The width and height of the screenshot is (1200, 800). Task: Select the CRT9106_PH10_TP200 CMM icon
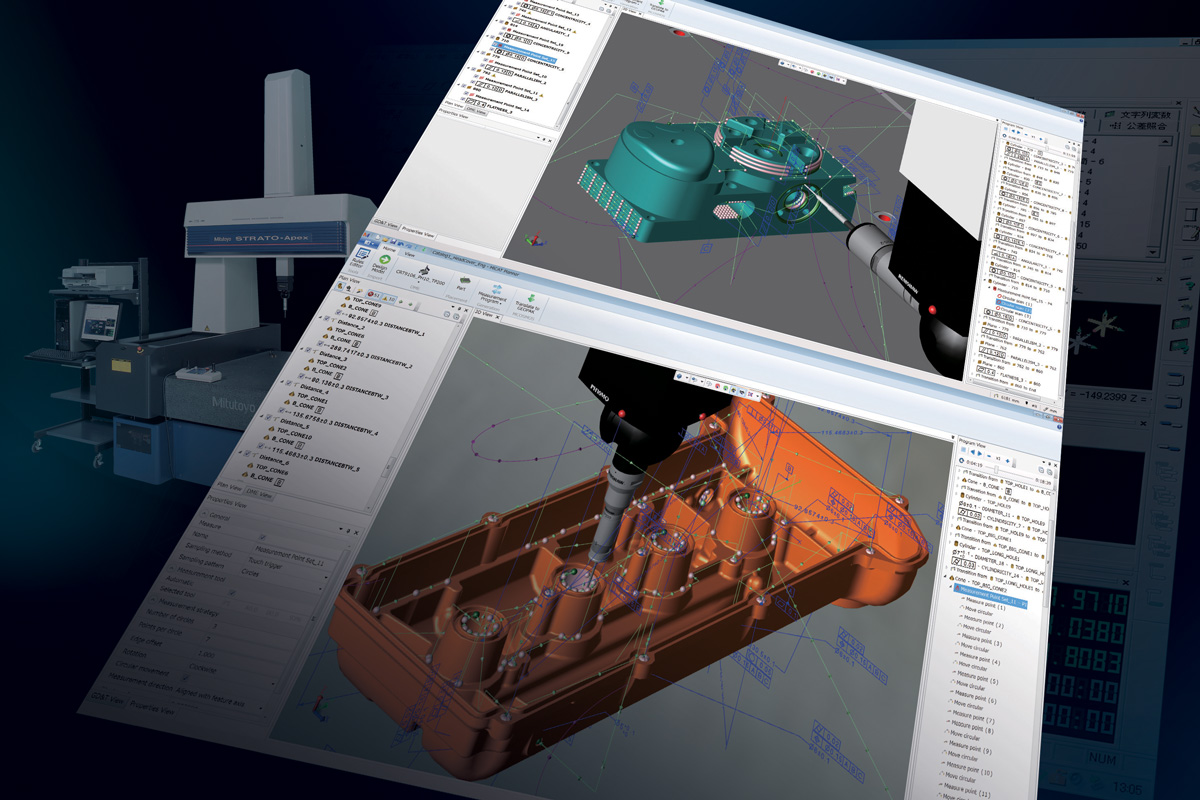click(x=425, y=270)
